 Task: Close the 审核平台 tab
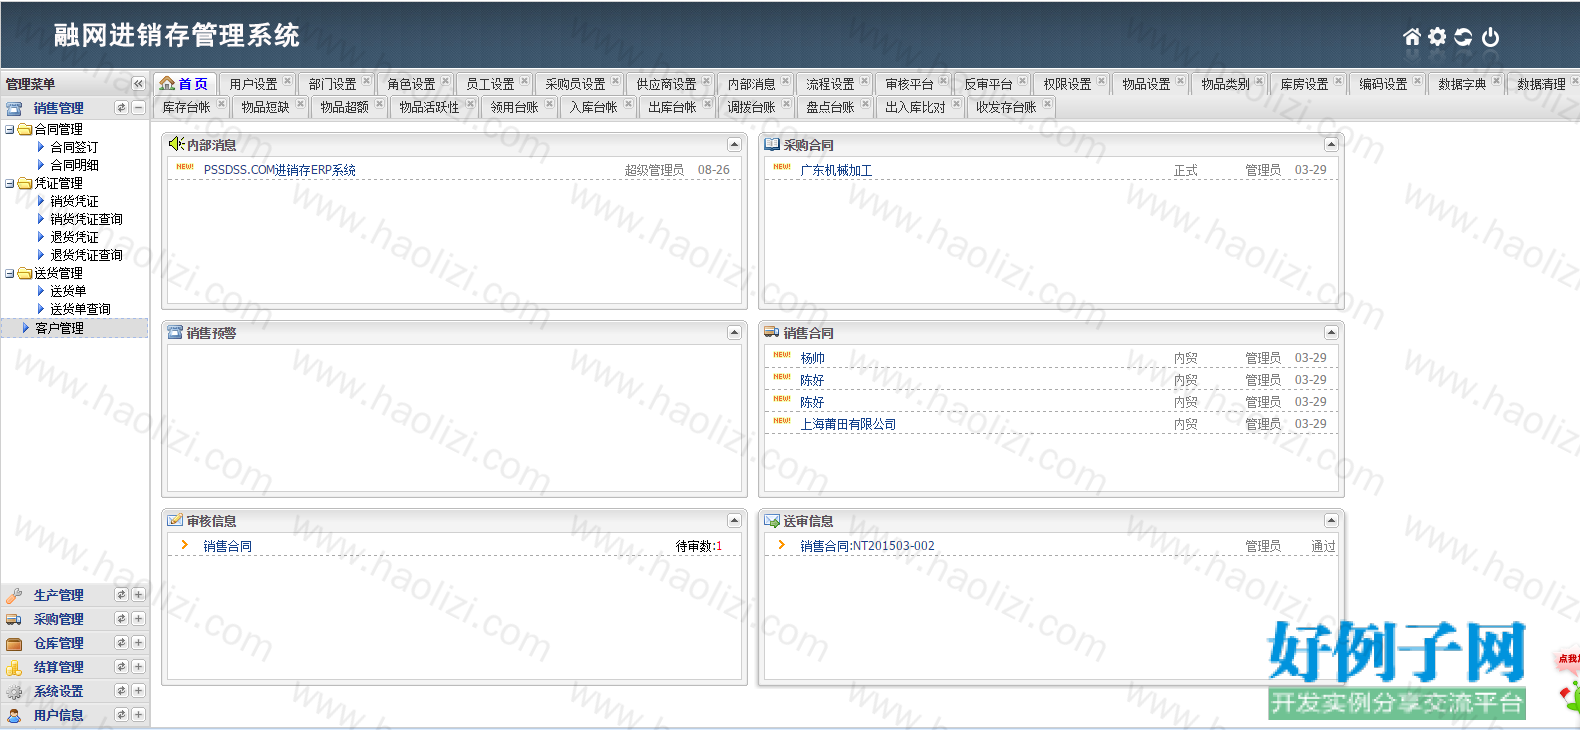[943, 81]
